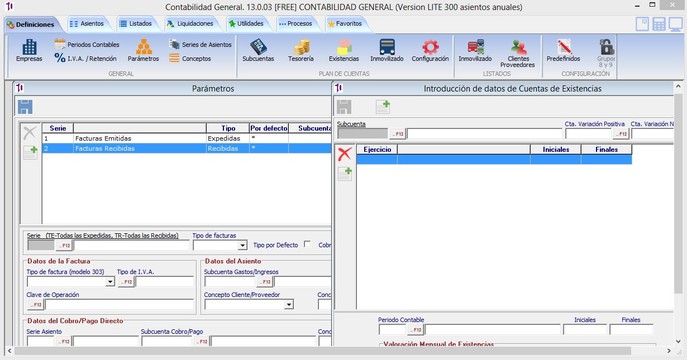Open F12 lookup for Cta. Variación Positiva
Screen dimensions: 687x360
click(621, 134)
